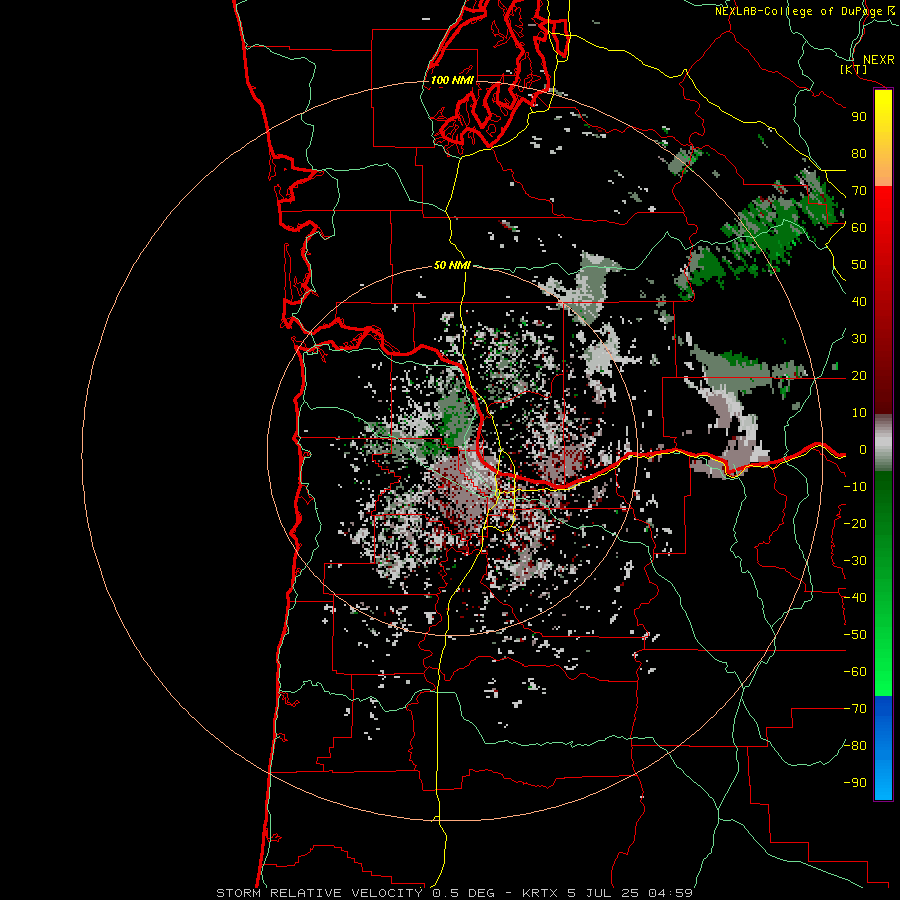The height and width of the screenshot is (900, 900).
Task: Click the light orange band on the color bar
Action: [x=883, y=170]
